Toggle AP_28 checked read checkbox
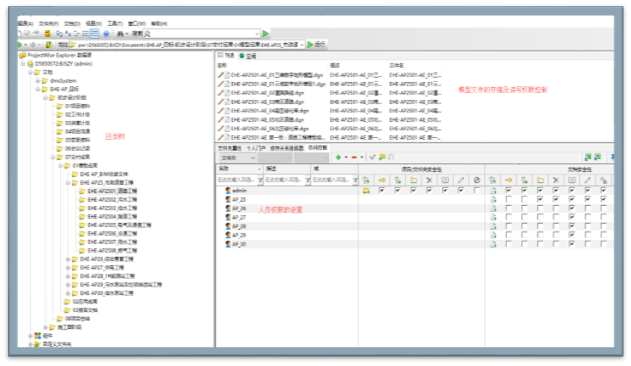 point(571,226)
